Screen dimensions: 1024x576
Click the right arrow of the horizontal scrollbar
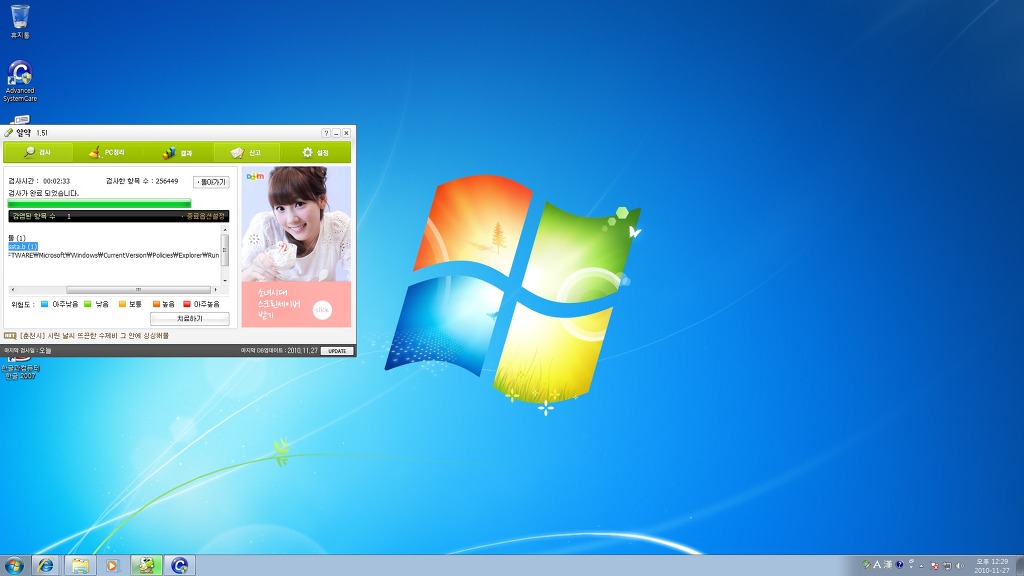coord(216,289)
